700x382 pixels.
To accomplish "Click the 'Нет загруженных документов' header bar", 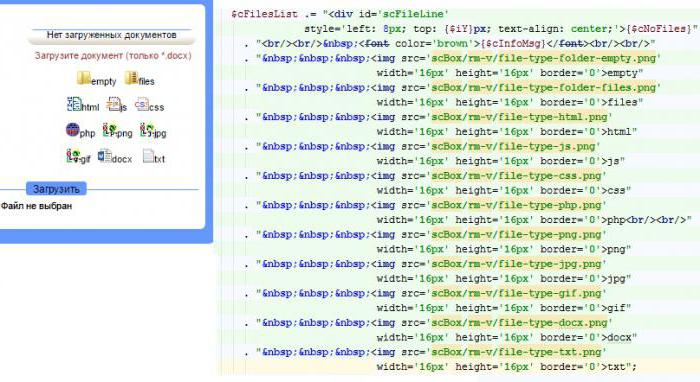I will pyautogui.click(x=112, y=35).
